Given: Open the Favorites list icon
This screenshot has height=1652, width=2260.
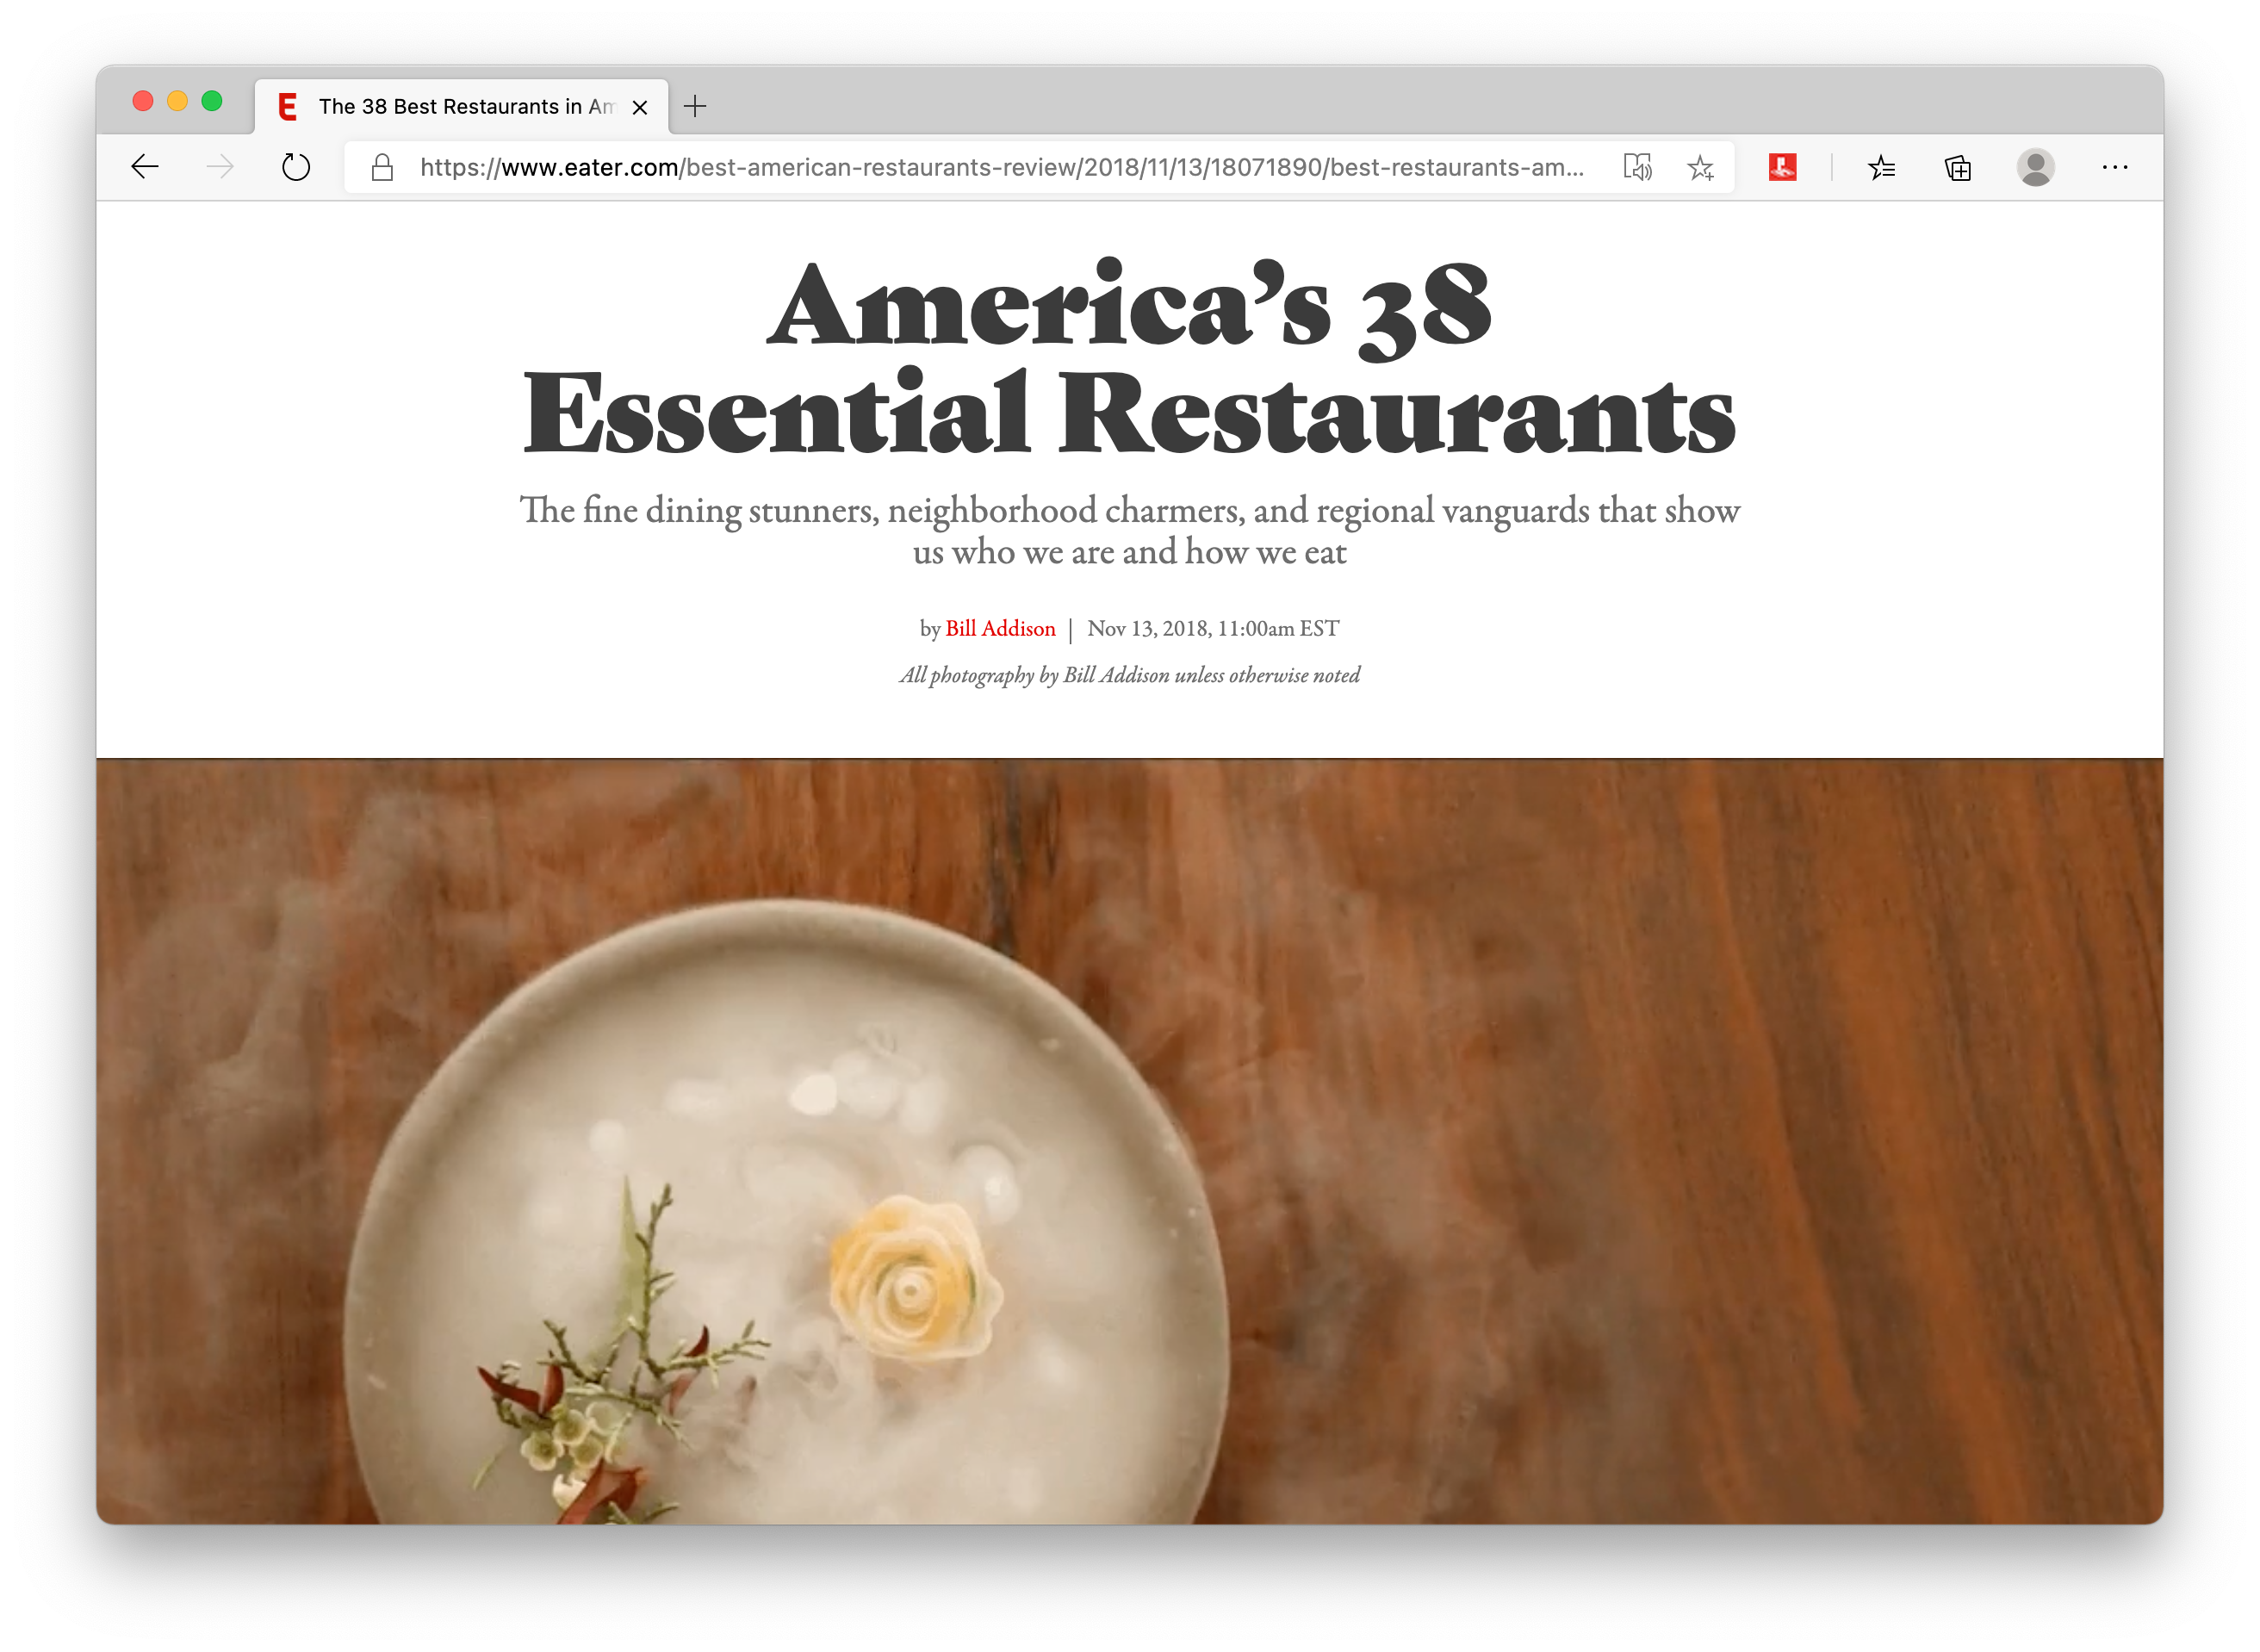Looking at the screenshot, I should coord(1881,167).
